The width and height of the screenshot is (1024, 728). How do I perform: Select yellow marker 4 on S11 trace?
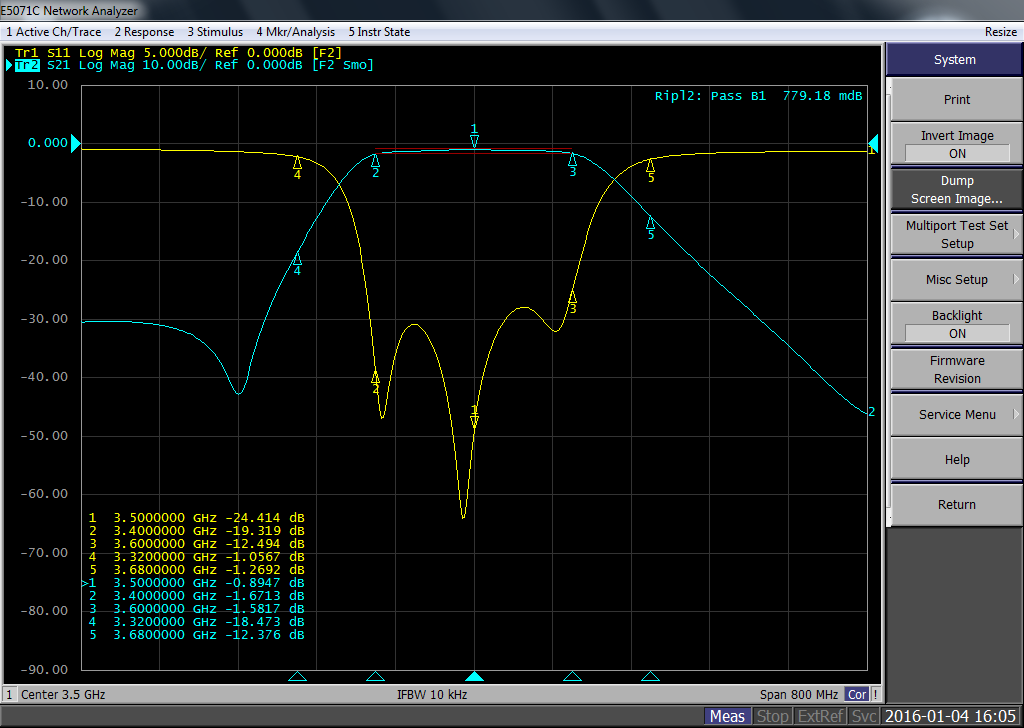pos(297,162)
